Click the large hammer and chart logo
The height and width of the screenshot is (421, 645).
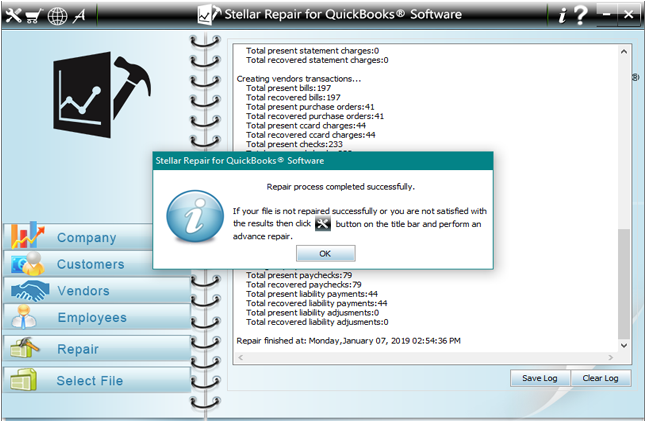click(102, 95)
